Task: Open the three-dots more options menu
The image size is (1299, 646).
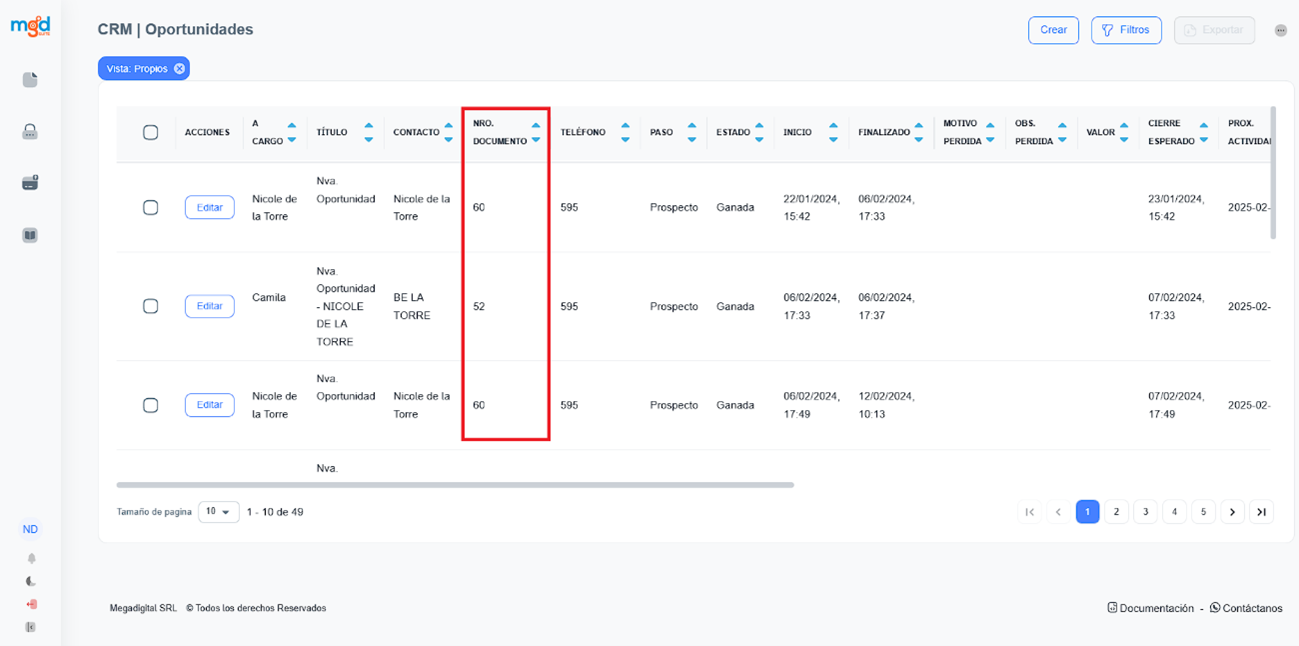Action: (1281, 31)
